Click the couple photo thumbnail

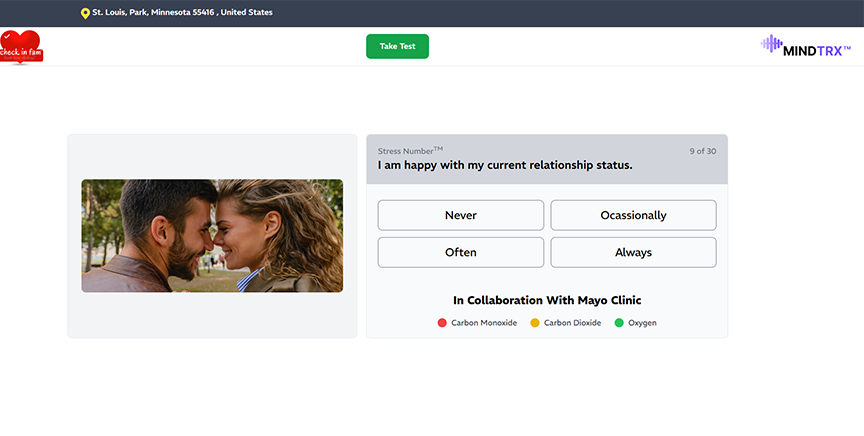click(x=212, y=236)
